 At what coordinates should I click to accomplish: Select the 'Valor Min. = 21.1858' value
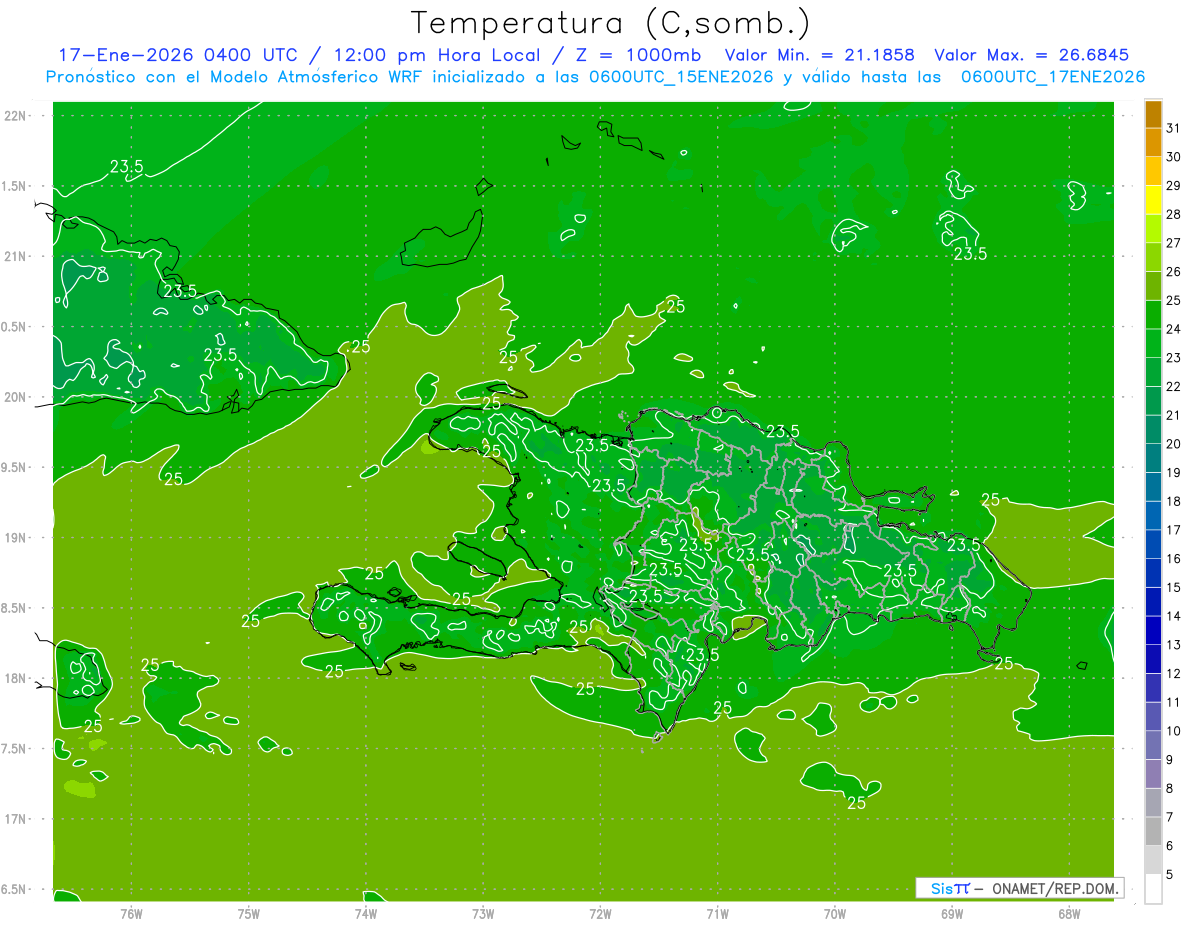(821, 55)
